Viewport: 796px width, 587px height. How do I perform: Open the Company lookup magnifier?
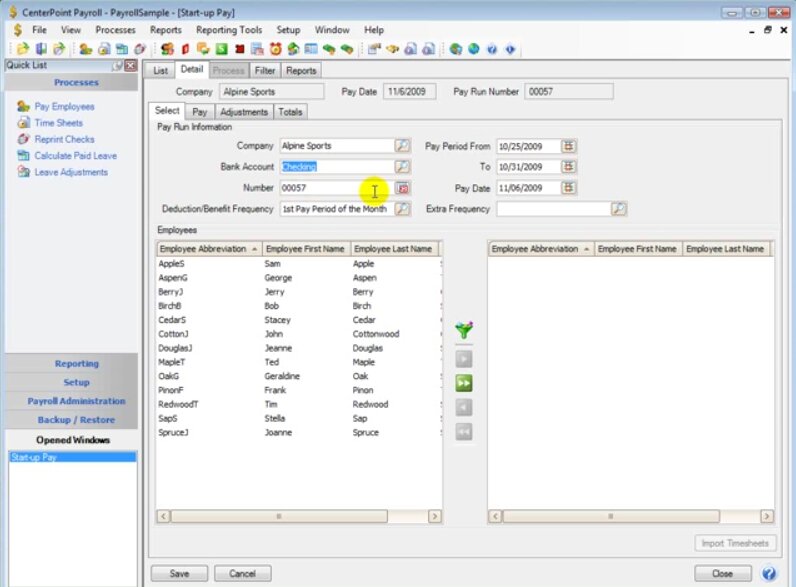(x=402, y=146)
